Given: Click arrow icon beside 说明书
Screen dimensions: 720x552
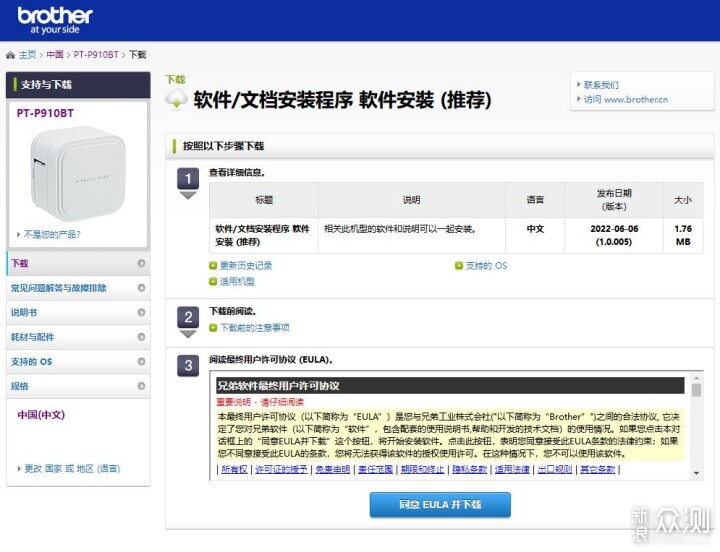Looking at the screenshot, I should [141, 312].
